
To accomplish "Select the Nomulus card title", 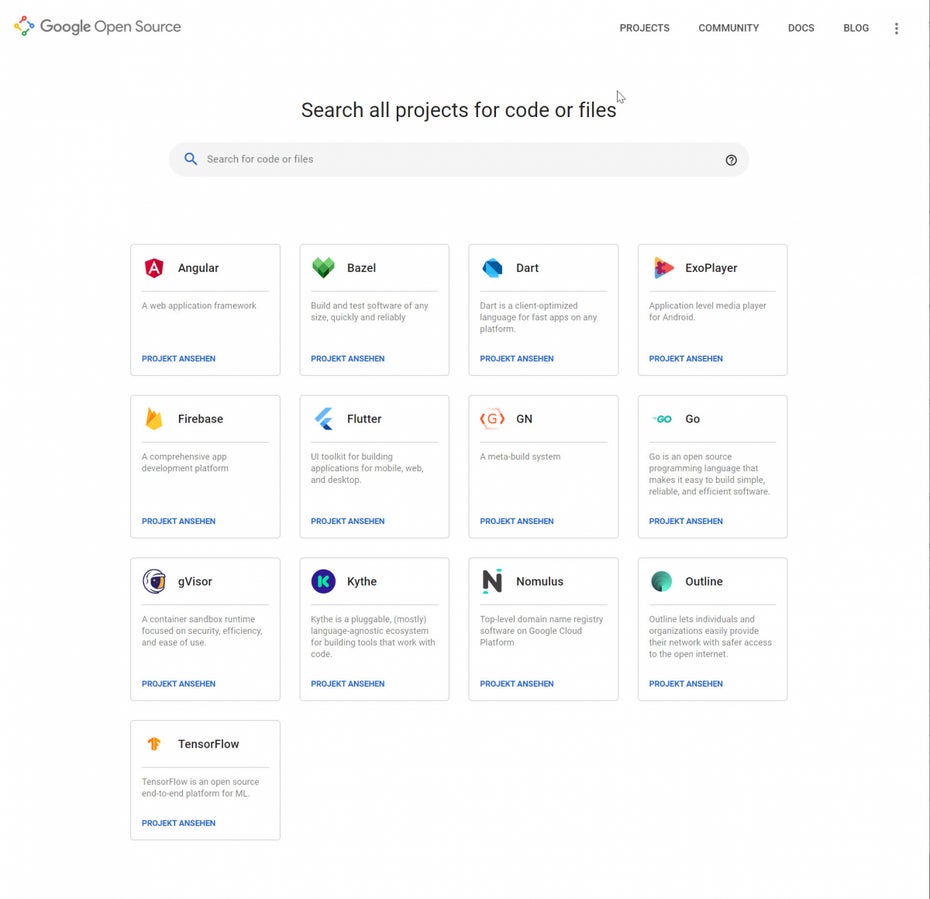I will click(540, 581).
